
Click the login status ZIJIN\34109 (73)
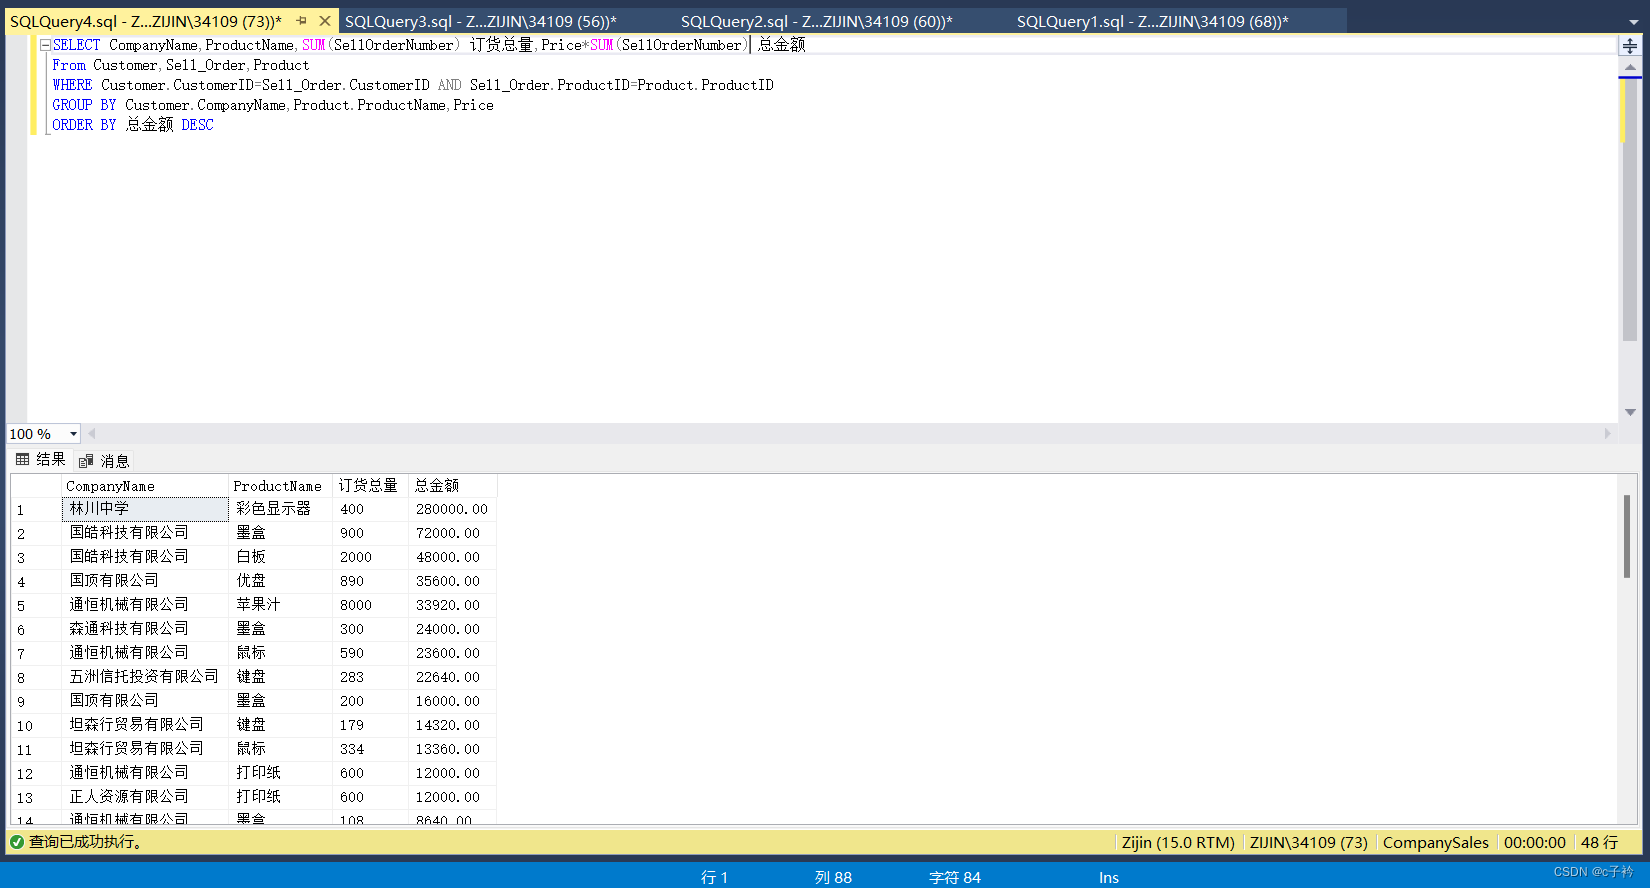point(1309,843)
